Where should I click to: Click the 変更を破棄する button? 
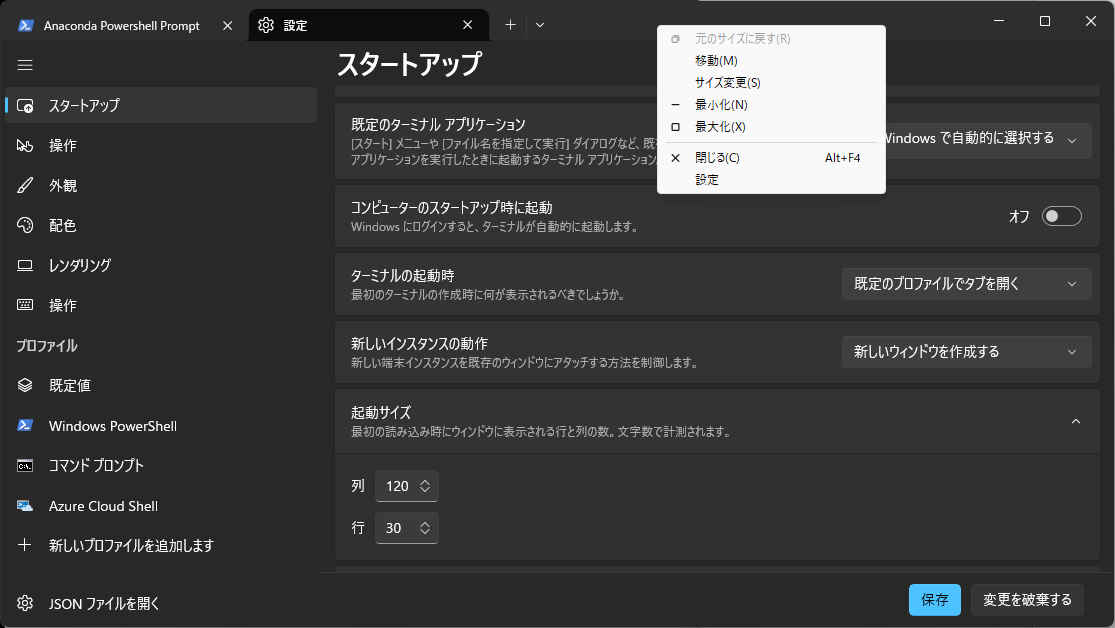click(1027, 600)
